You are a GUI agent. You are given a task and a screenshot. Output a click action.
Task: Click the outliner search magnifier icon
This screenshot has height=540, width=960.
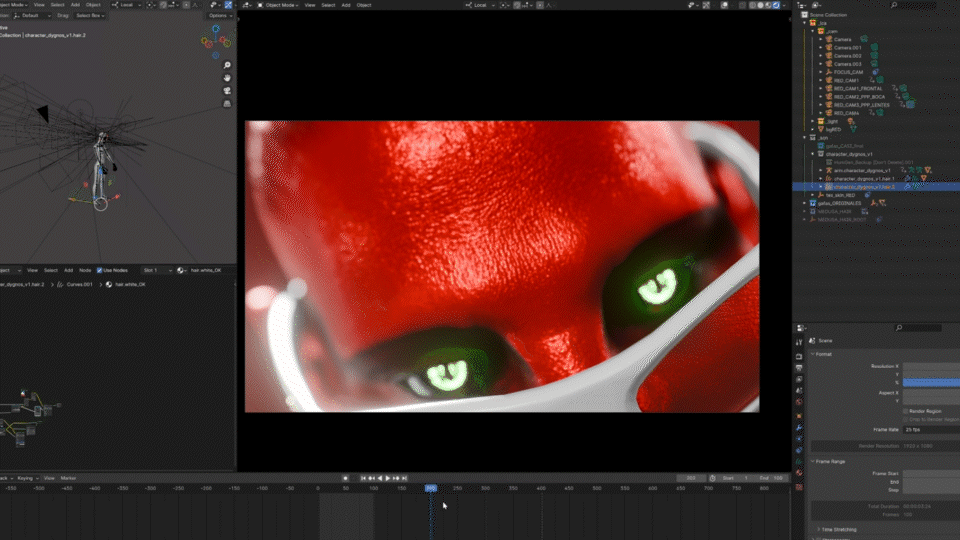tap(894, 5)
